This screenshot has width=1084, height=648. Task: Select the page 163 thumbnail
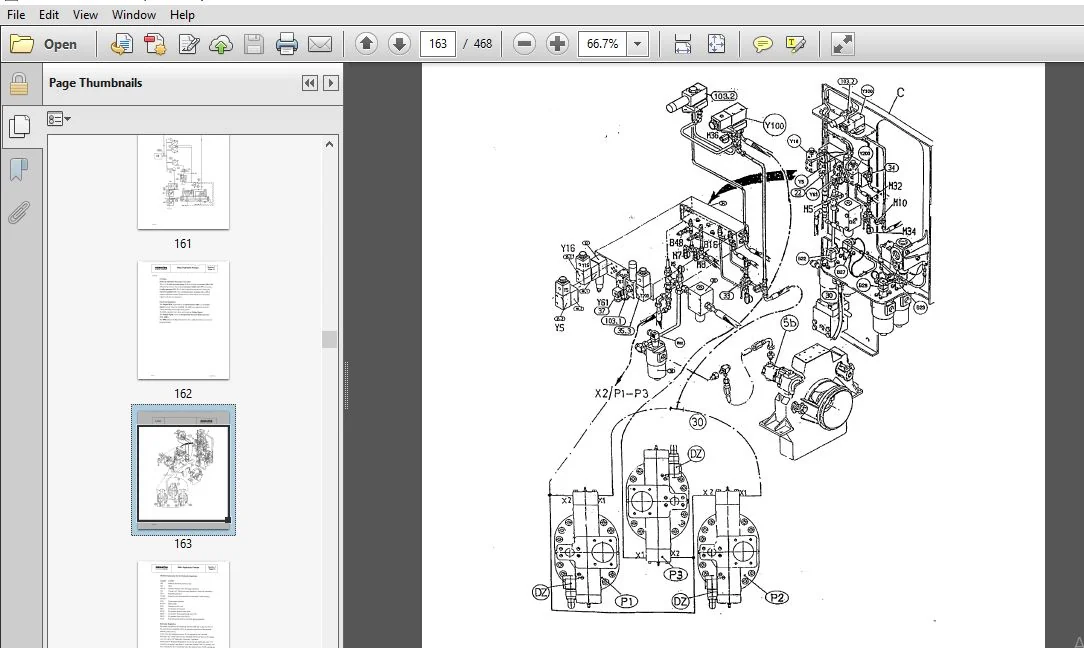(x=183, y=470)
